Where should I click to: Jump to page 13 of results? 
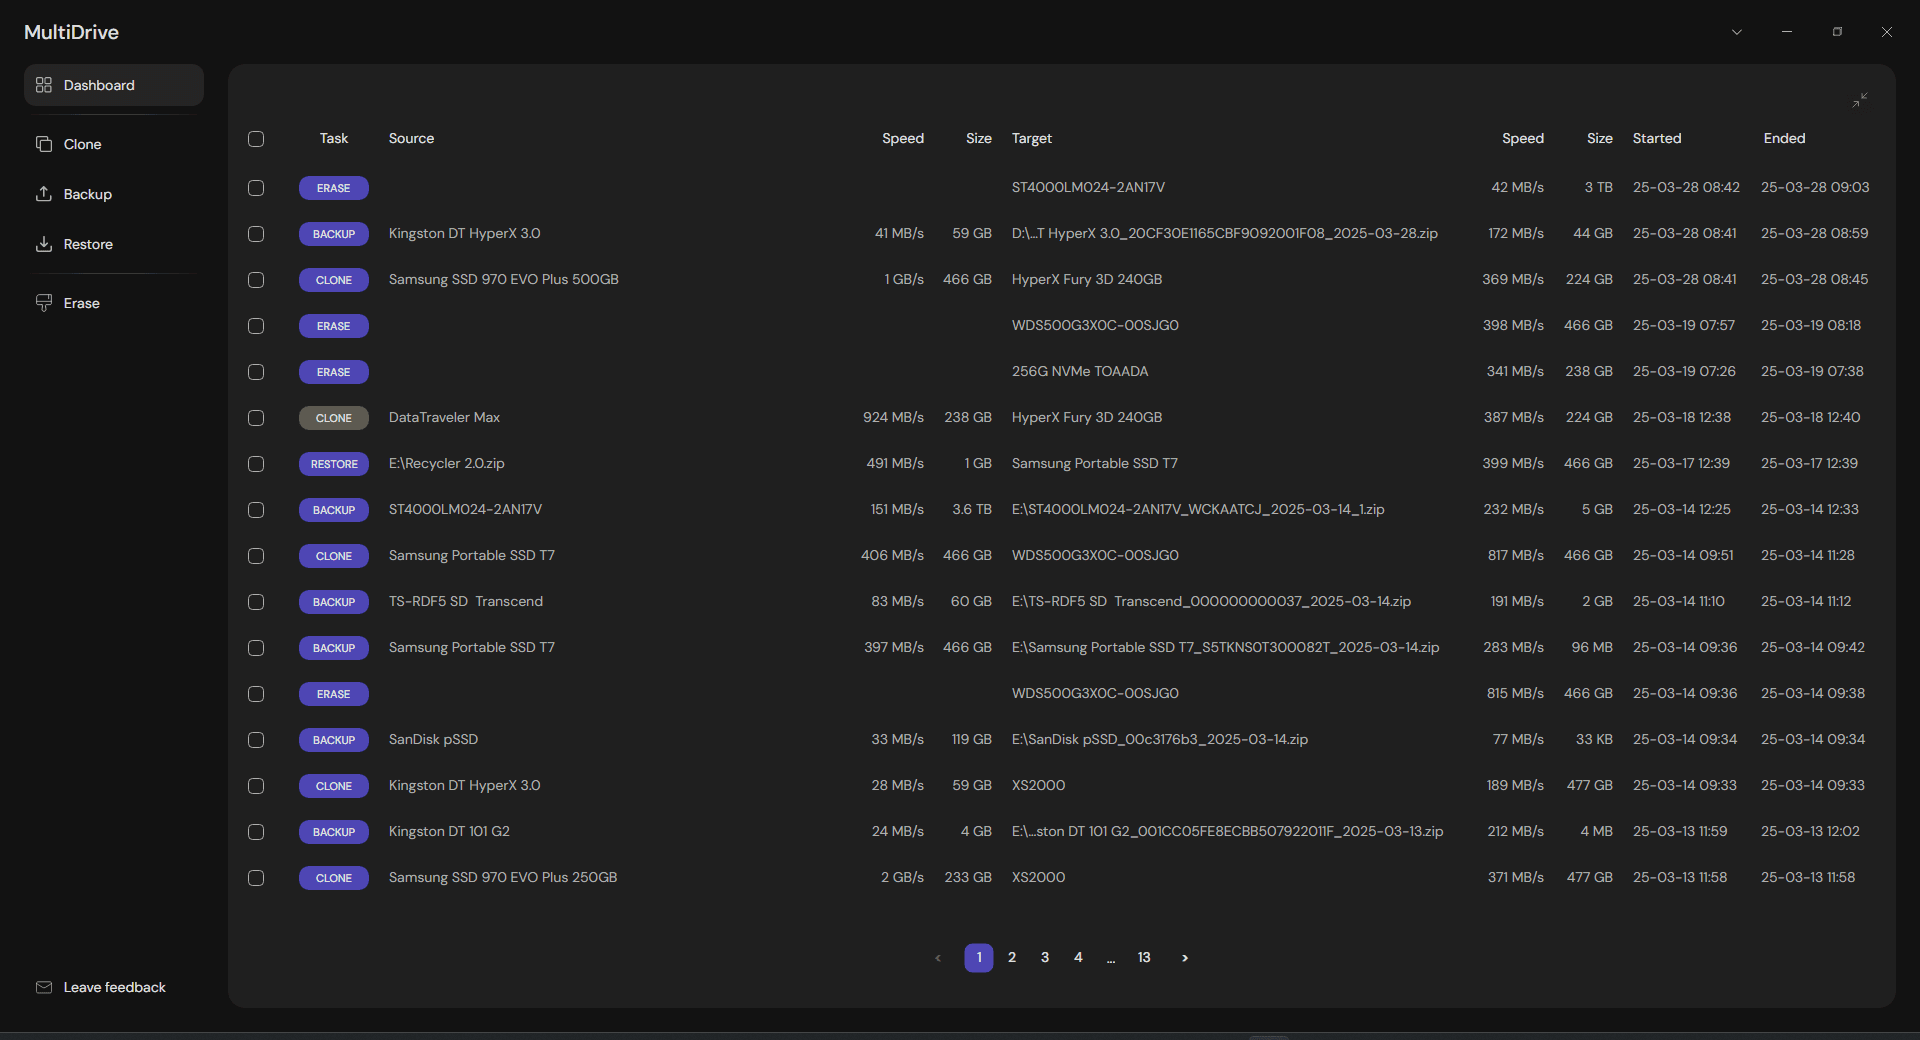click(x=1144, y=957)
